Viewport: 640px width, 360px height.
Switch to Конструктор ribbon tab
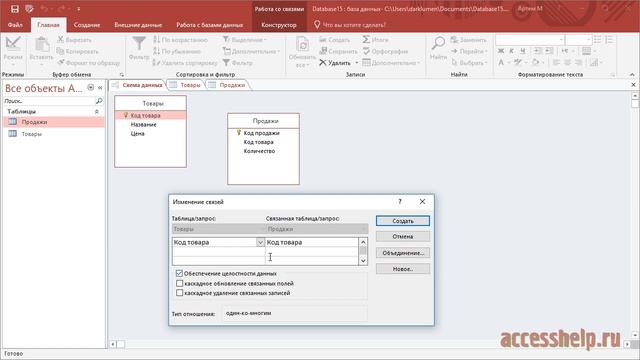coord(279,25)
